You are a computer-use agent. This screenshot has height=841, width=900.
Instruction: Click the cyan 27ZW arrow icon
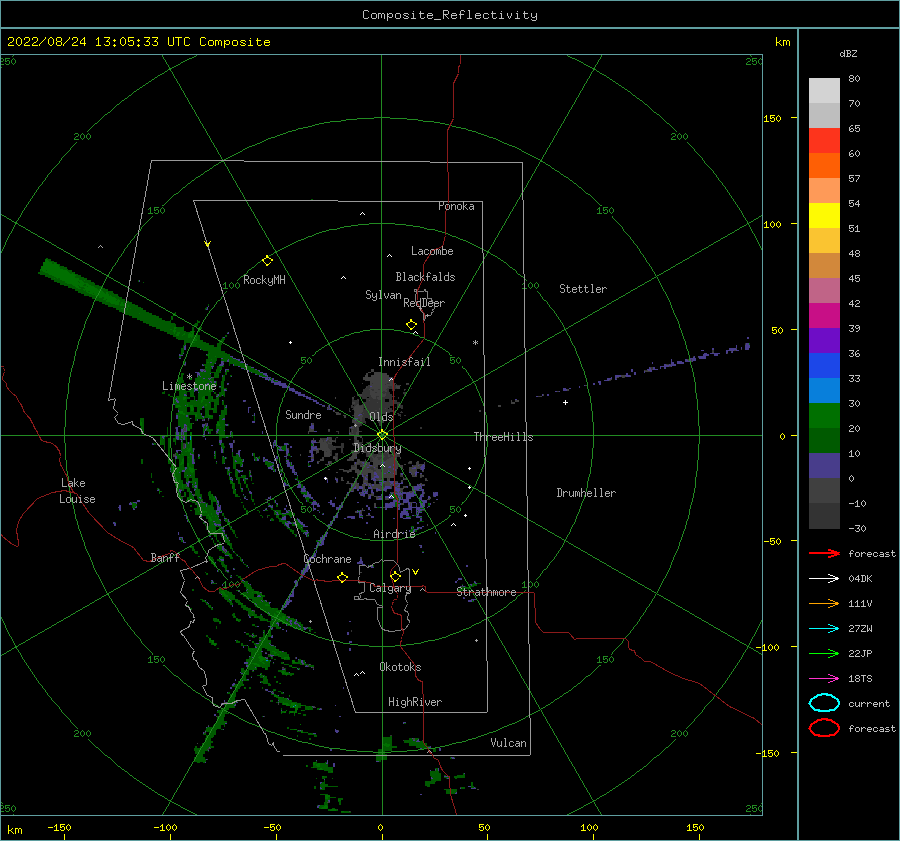[x=824, y=629]
